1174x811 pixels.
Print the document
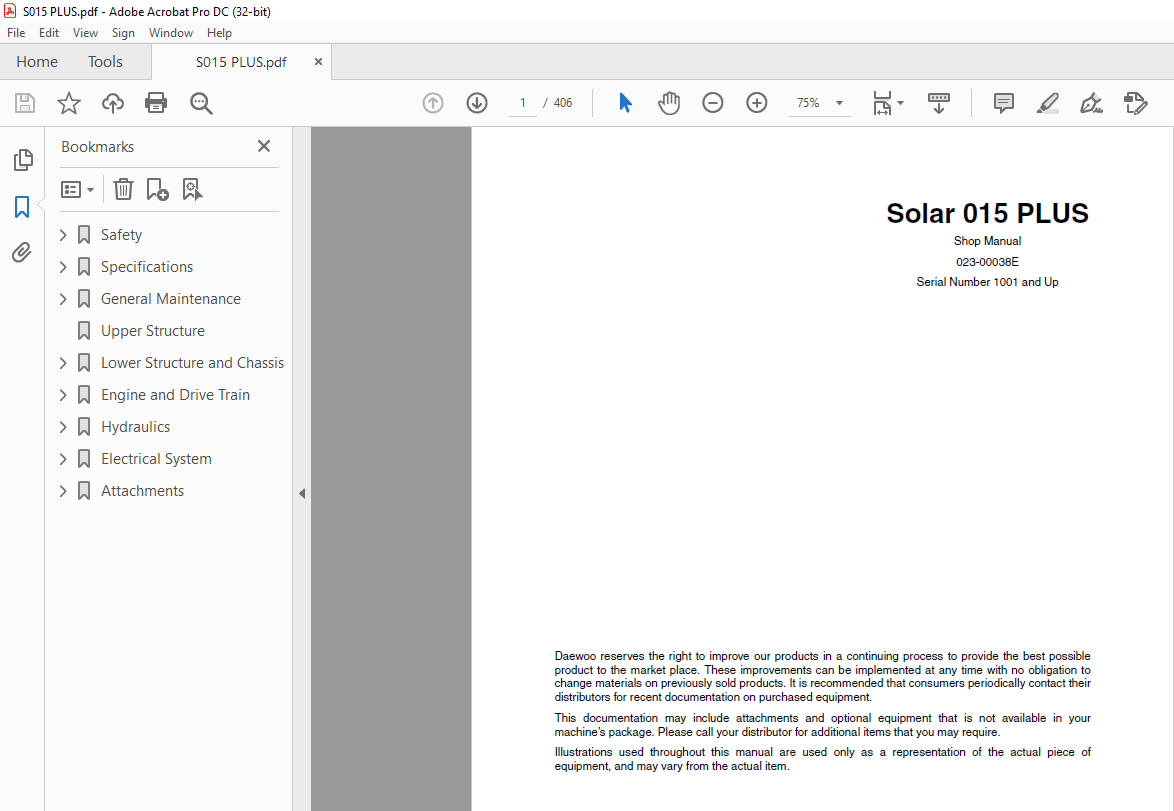(x=156, y=103)
